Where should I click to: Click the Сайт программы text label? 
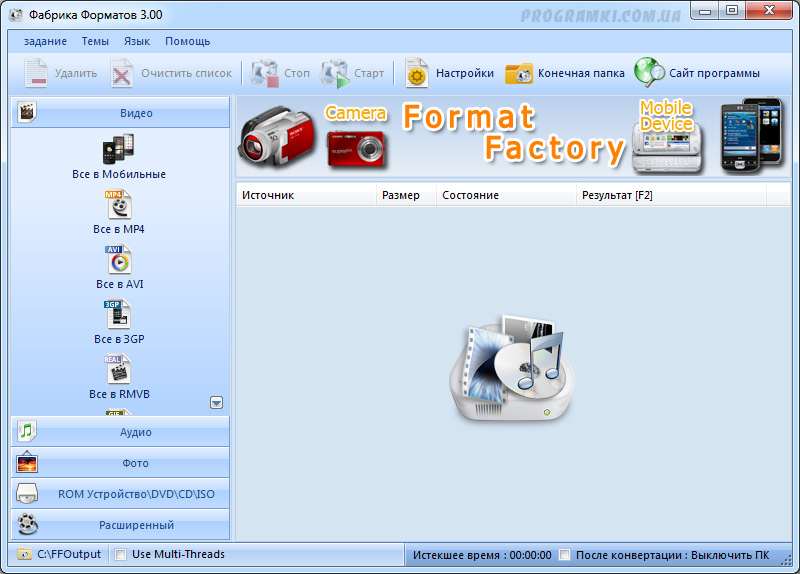(714, 73)
